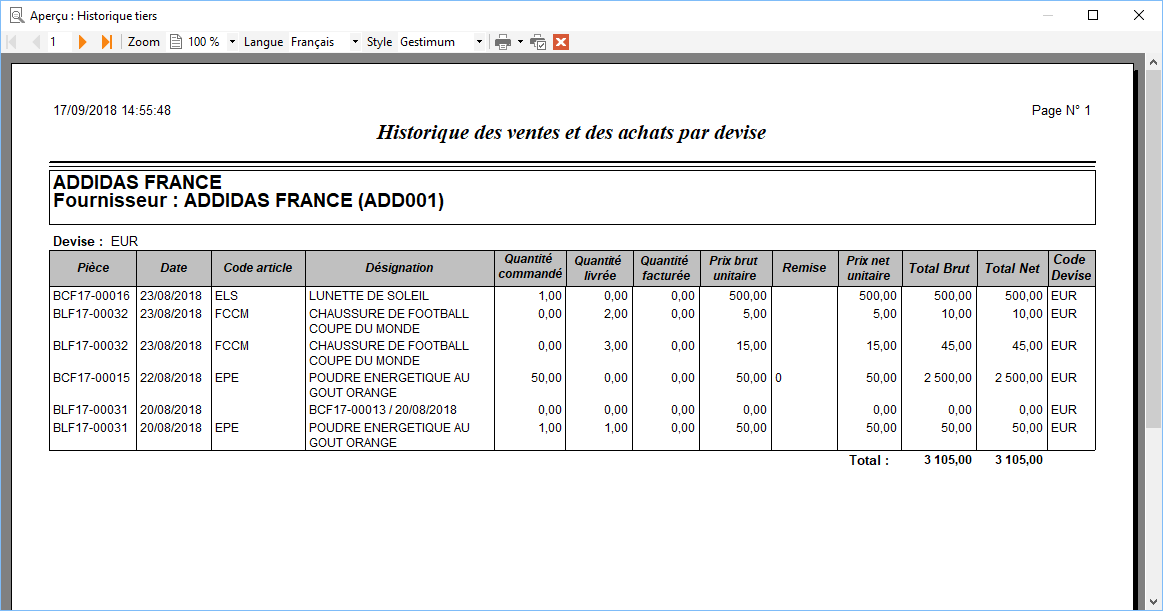The height and width of the screenshot is (611, 1163).
Task: Click the 'Total :' label below the table
Action: tap(869, 460)
